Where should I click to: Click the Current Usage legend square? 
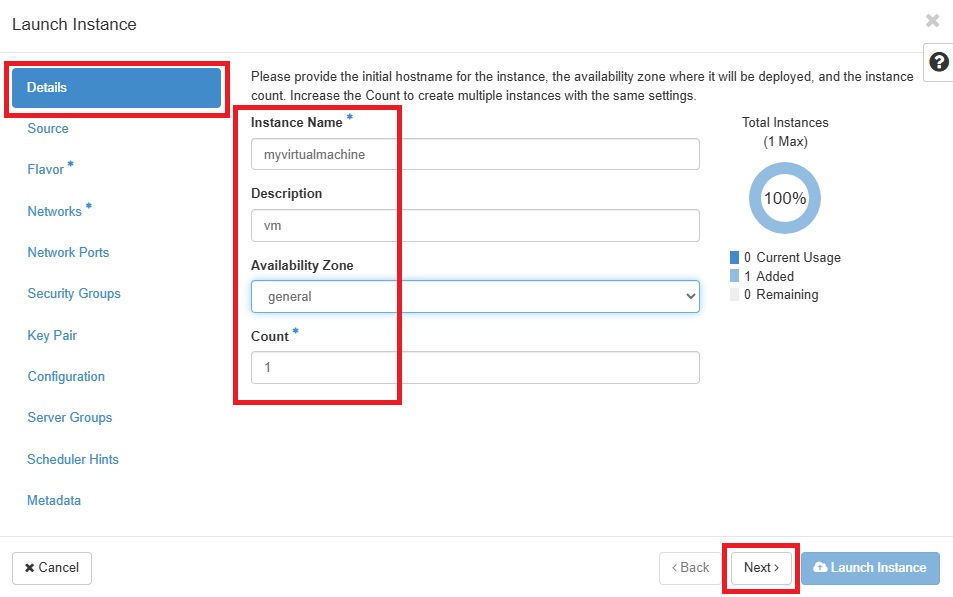coord(734,257)
